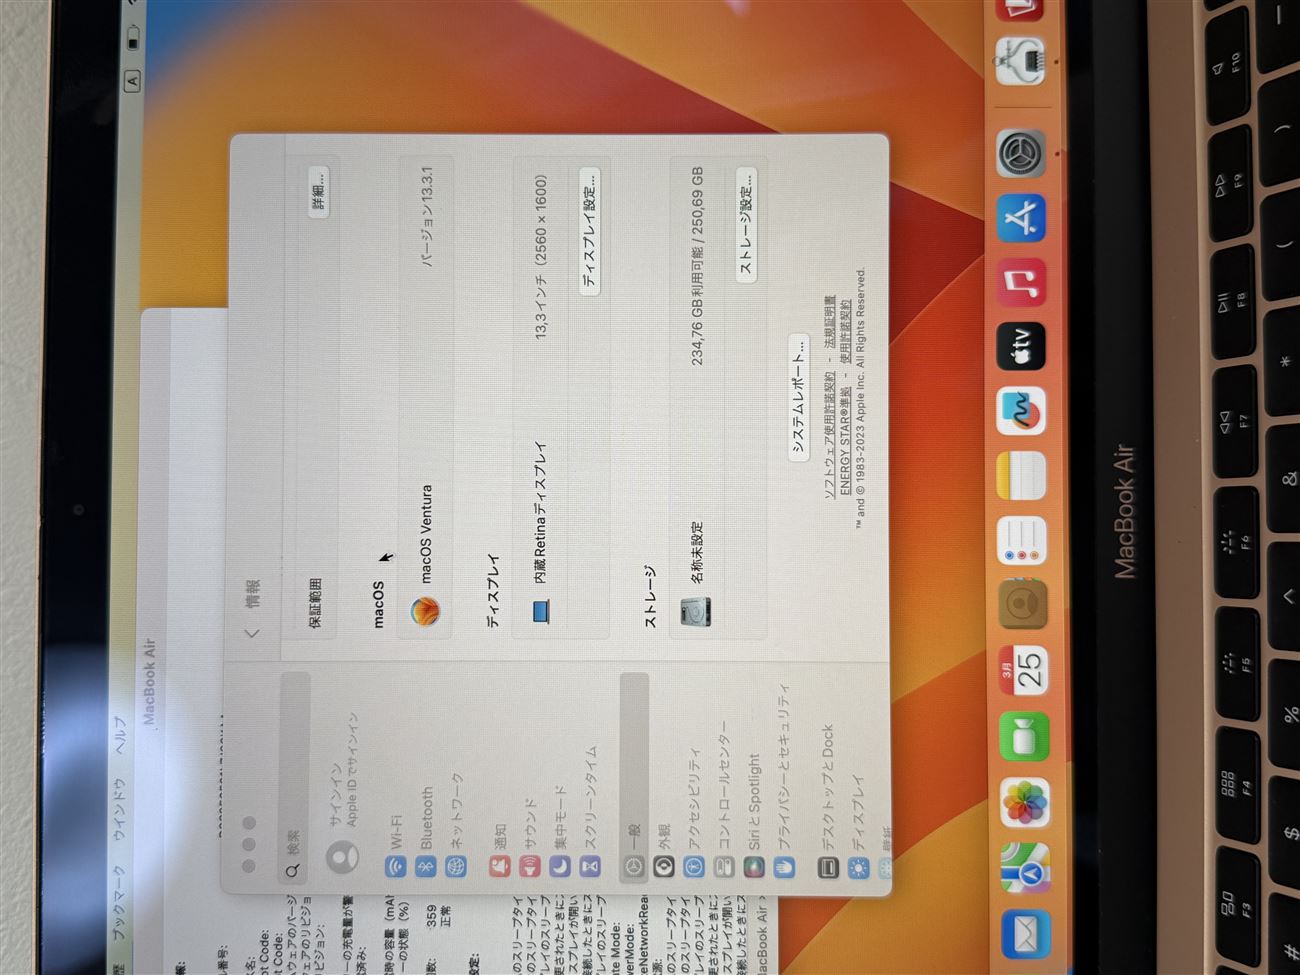Image resolution: width=1300 pixels, height=975 pixels.
Task: Open ストレージ設定... button
Action: [x=745, y=224]
